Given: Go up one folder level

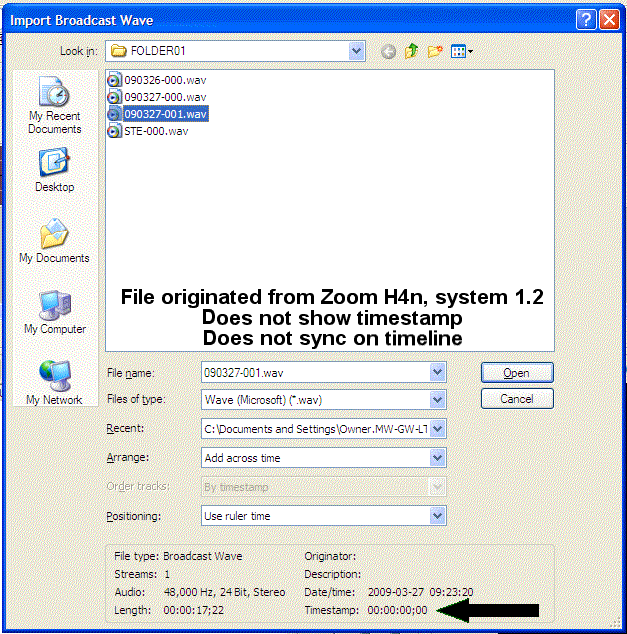Looking at the screenshot, I should pos(412,51).
